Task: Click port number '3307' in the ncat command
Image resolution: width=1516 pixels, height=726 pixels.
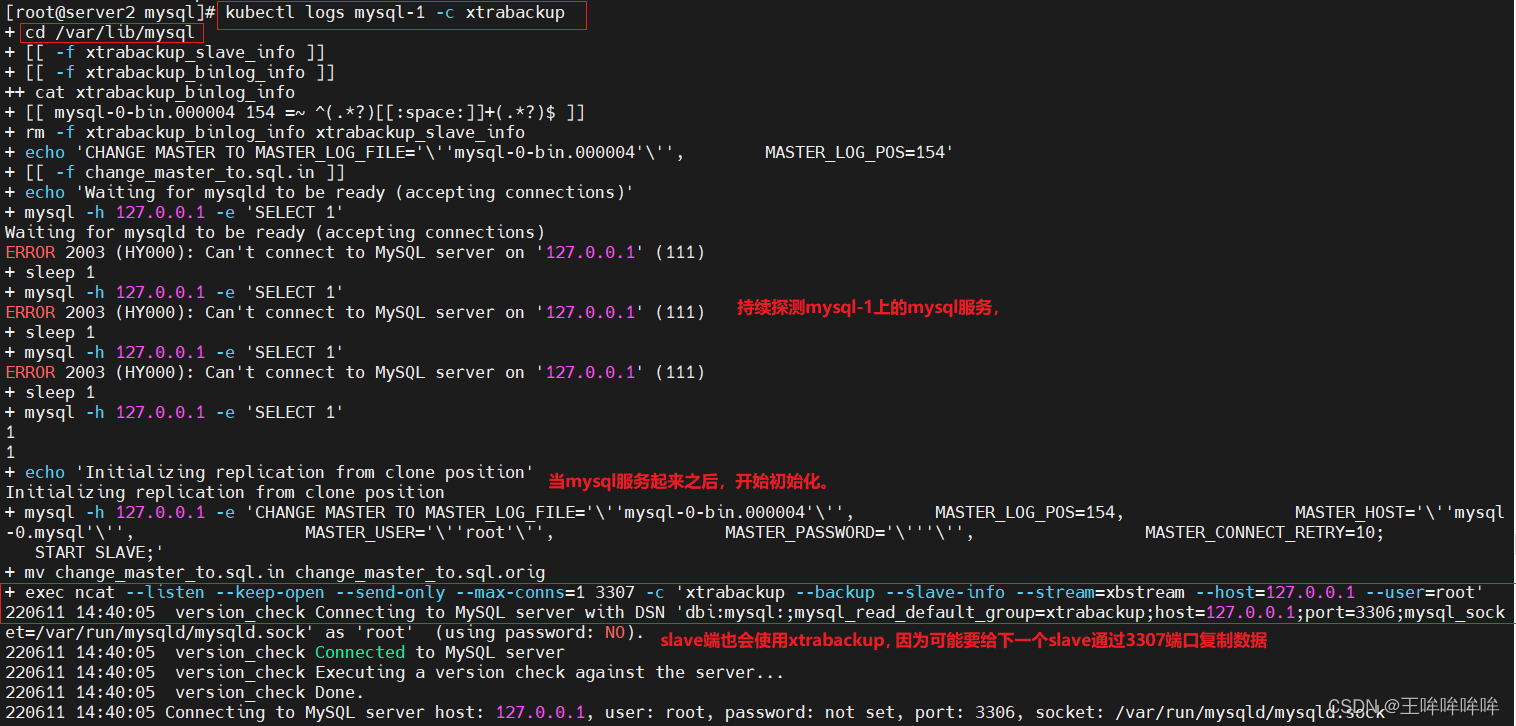Action: [x=615, y=593]
